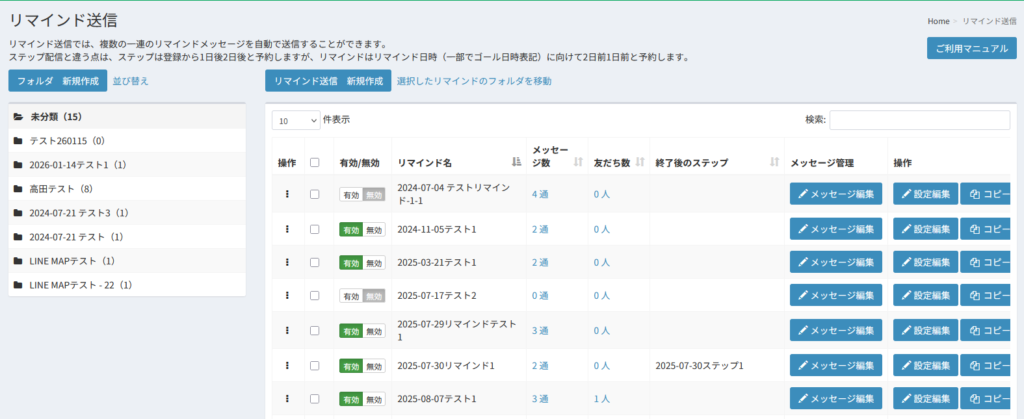
Task: Click コピー button for 2025-03-21テスト1 row
Action: pyautogui.click(x=990, y=262)
